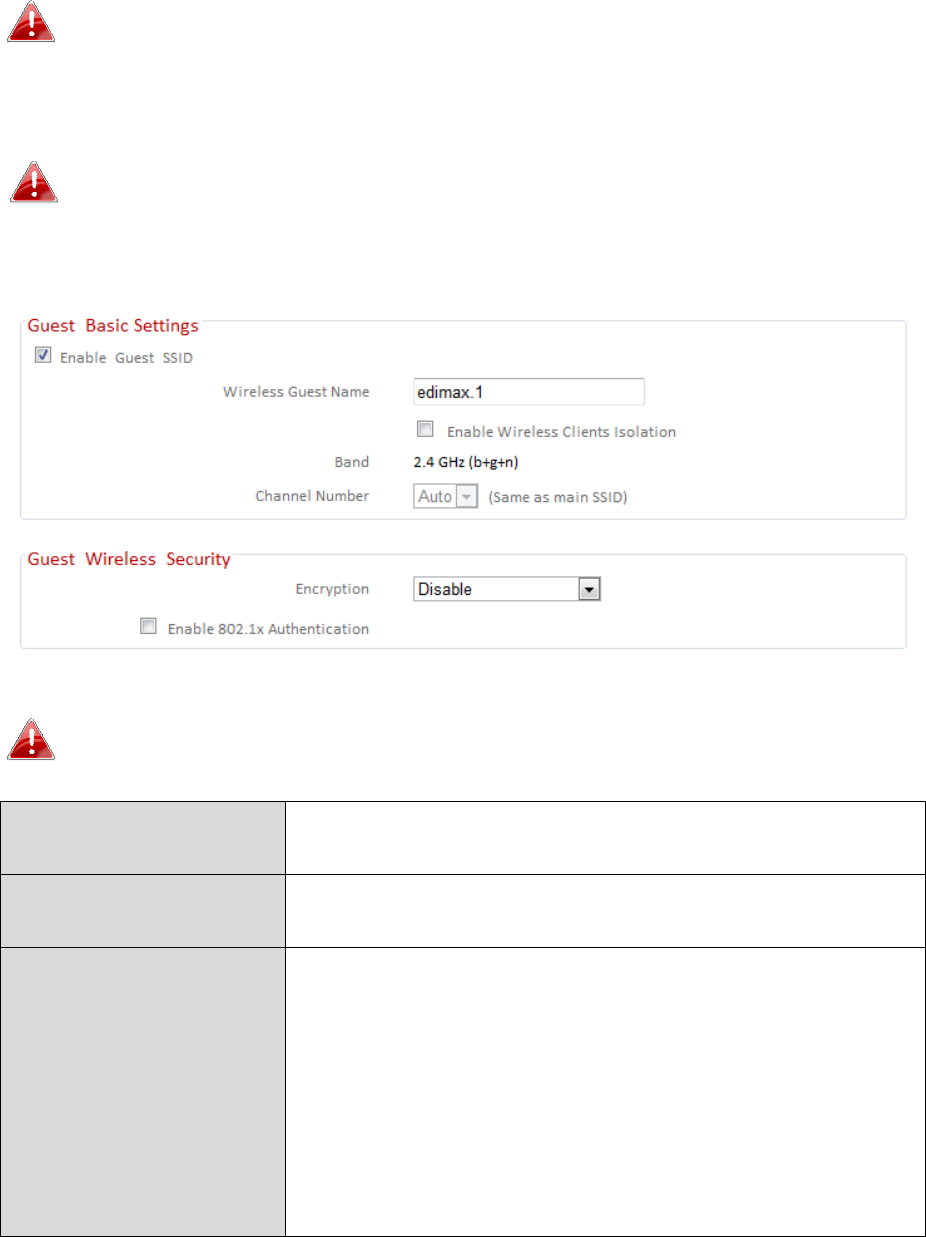The height and width of the screenshot is (1237, 926).
Task: Click the Wireless Guest Name label
Action: 296,392
